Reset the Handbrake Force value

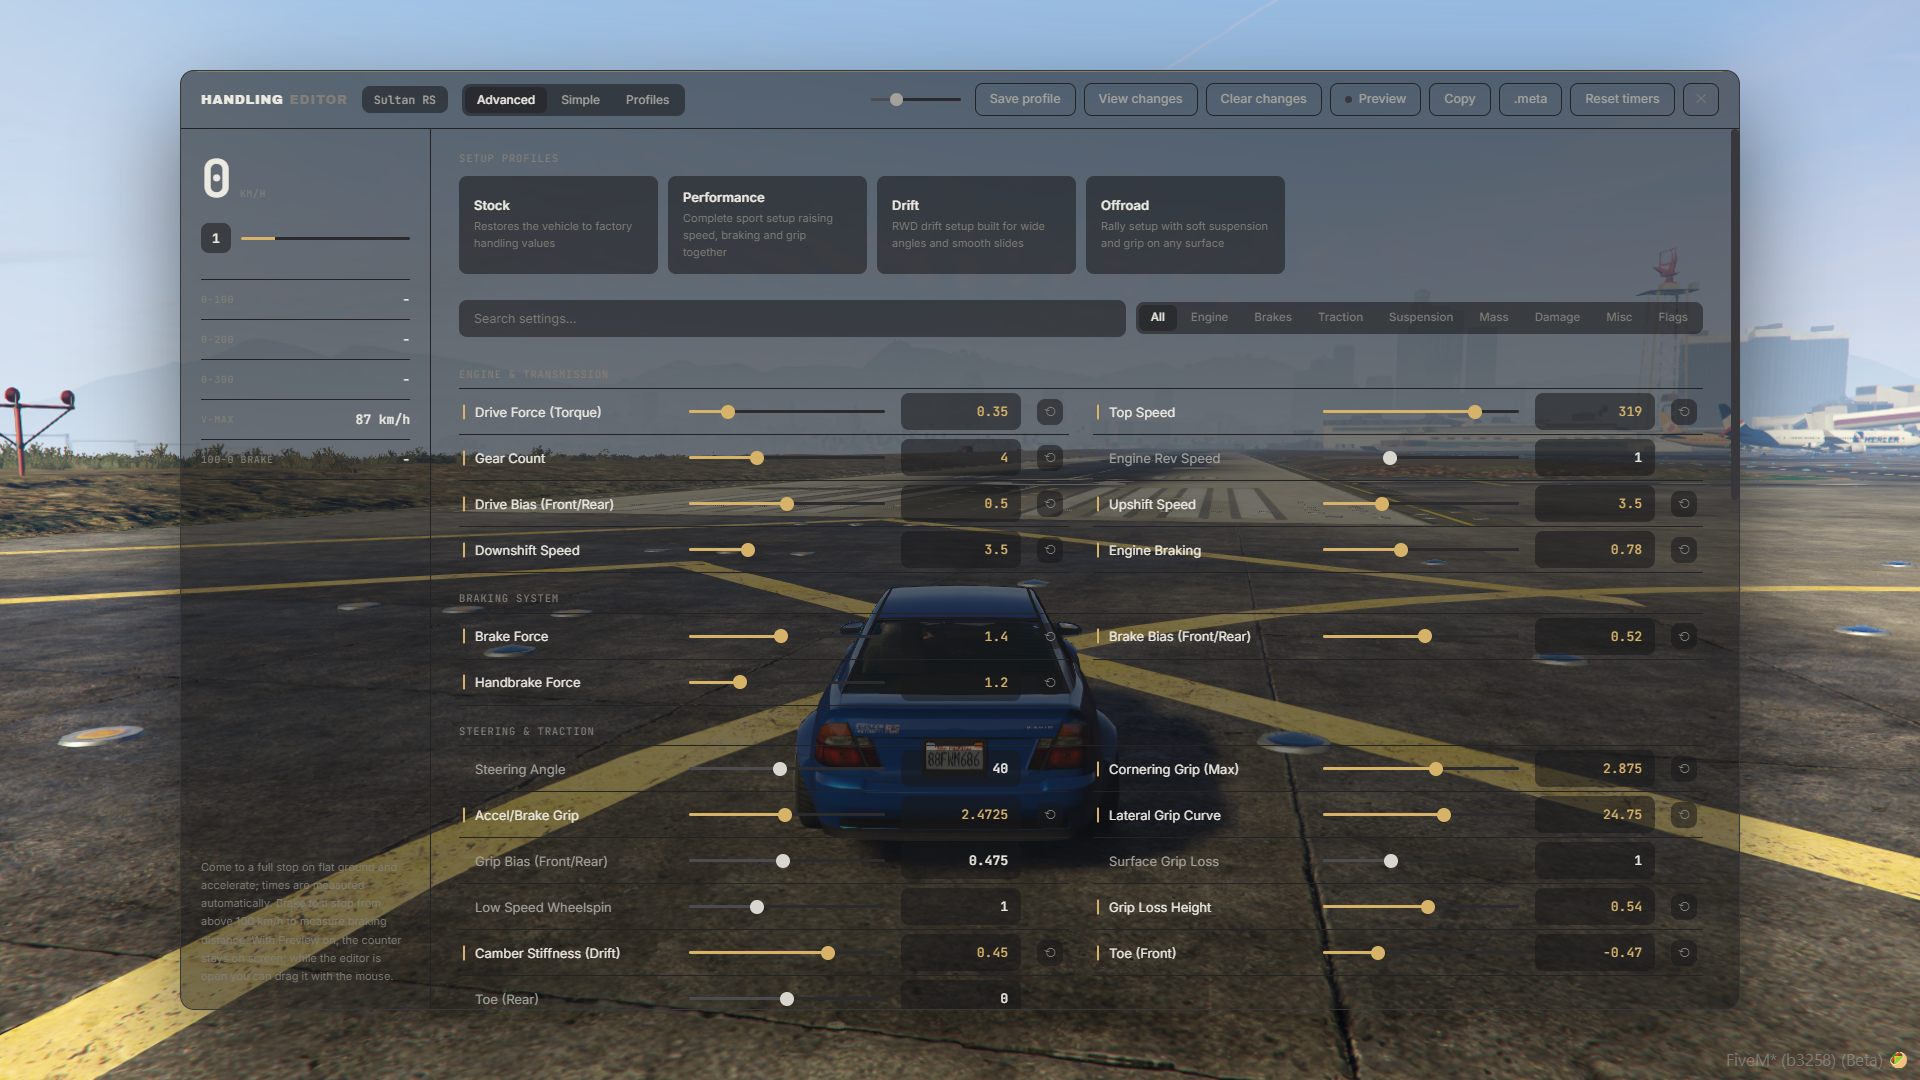pyautogui.click(x=1050, y=682)
